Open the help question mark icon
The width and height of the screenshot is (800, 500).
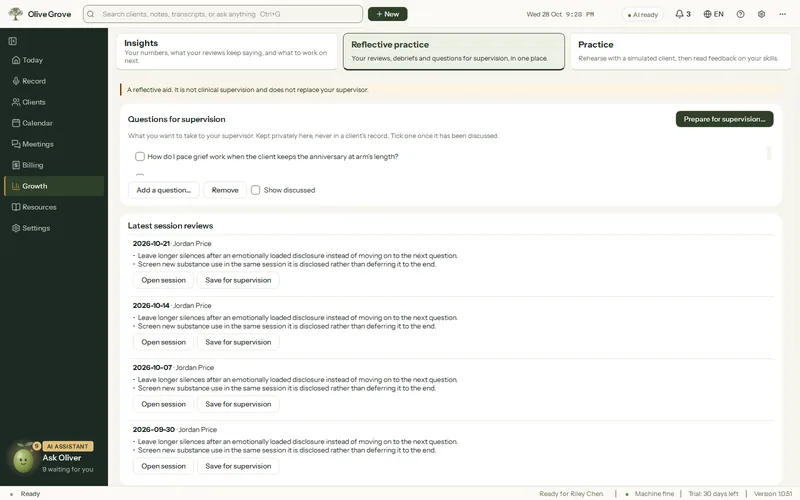(740, 14)
